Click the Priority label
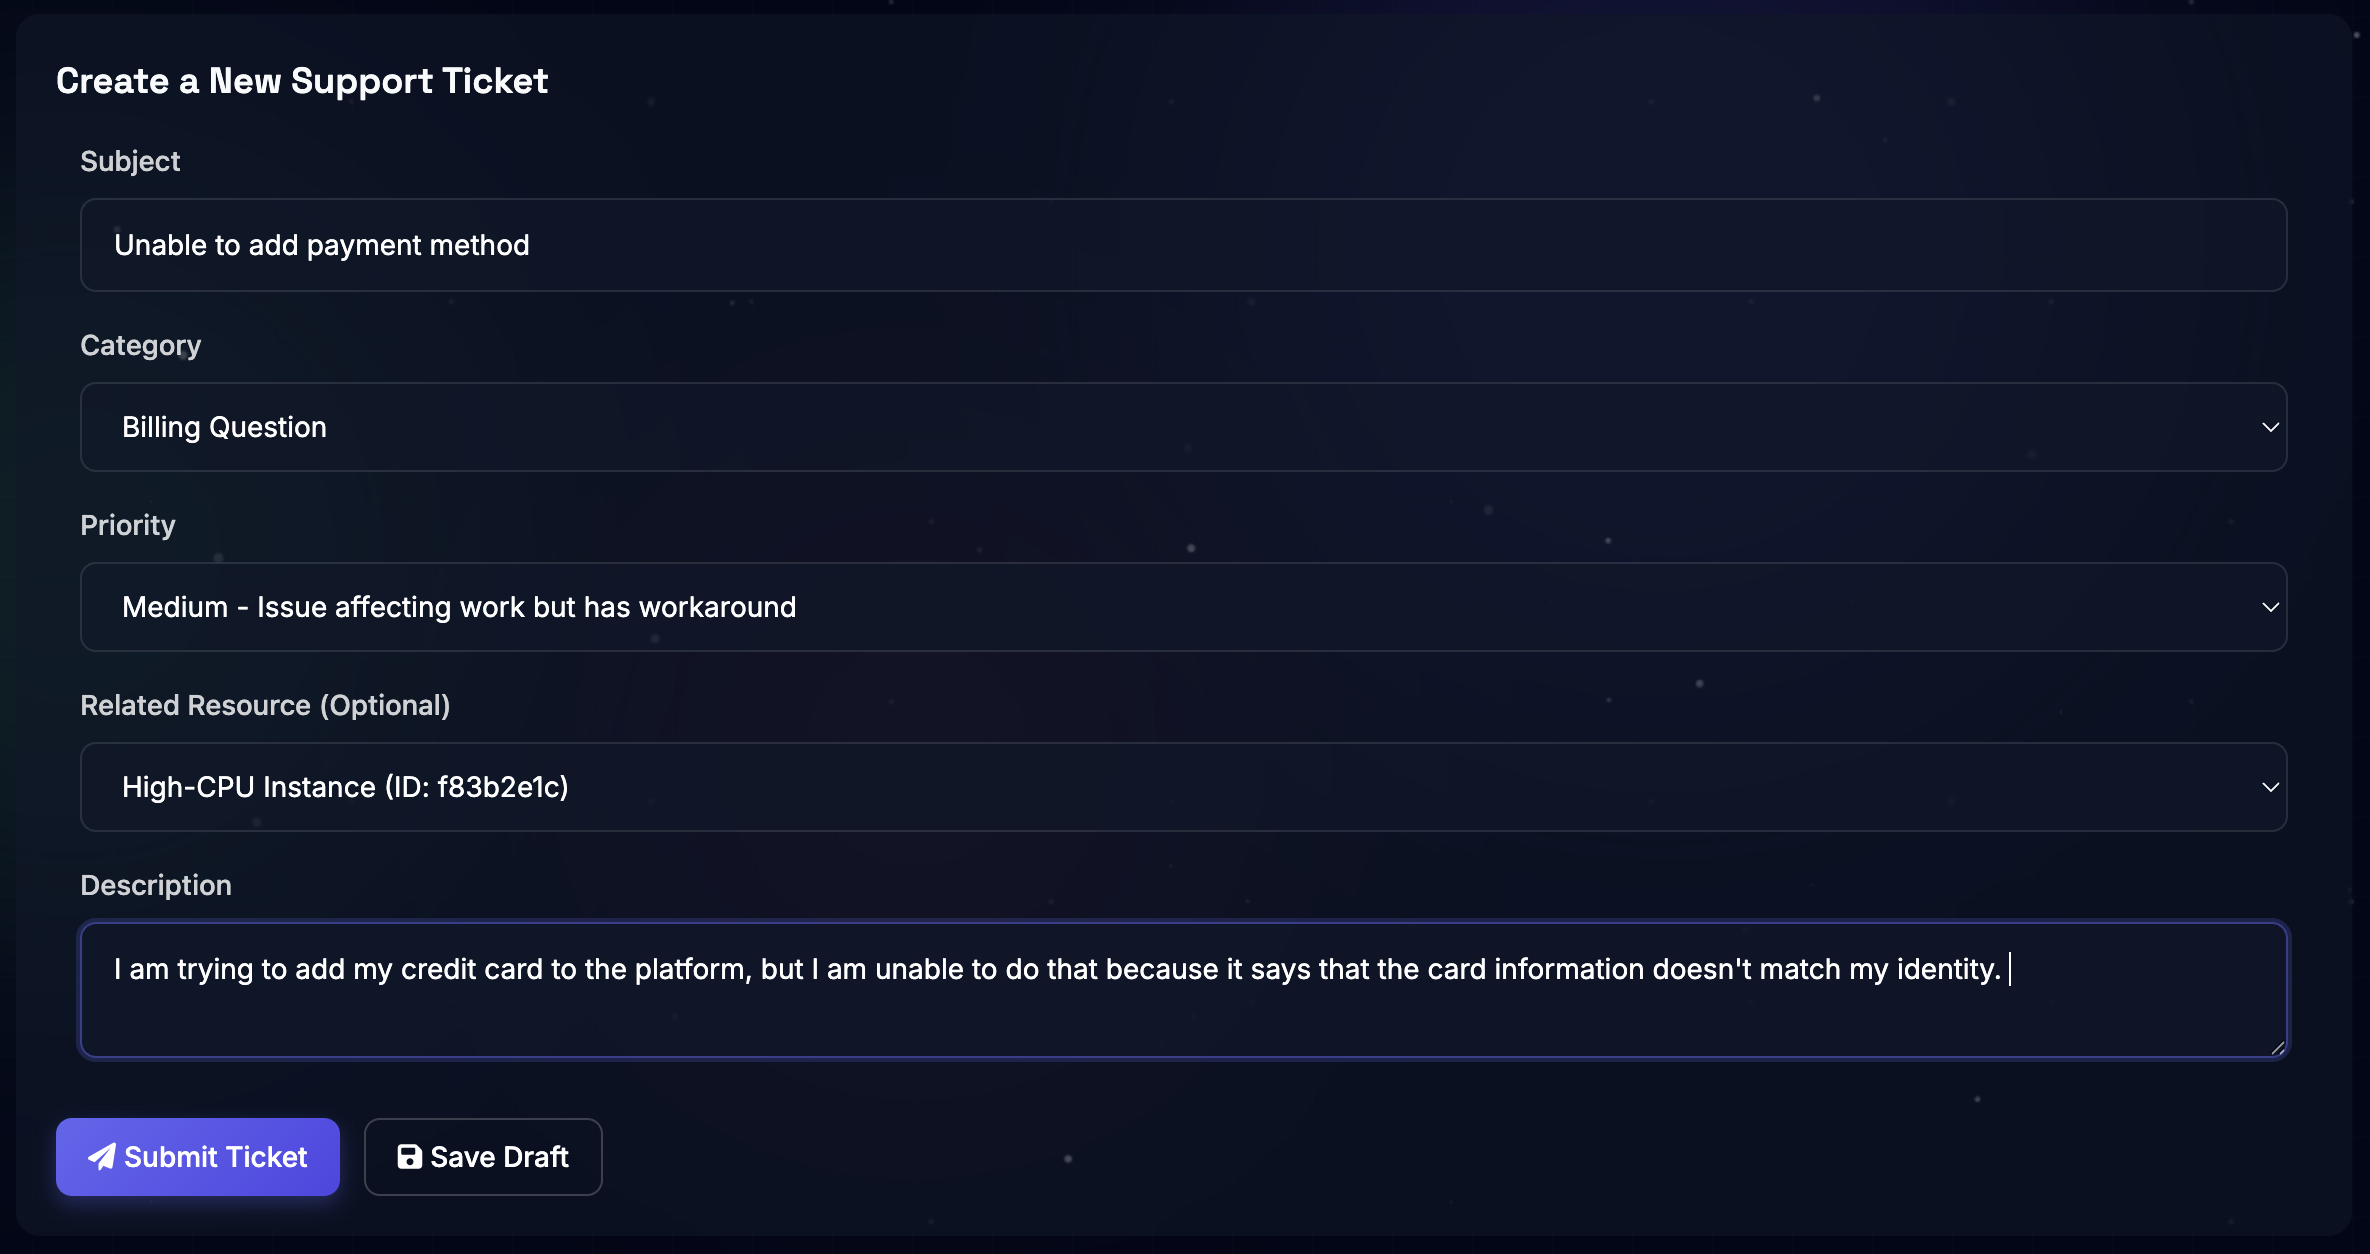Screen dimensions: 2370x1254 click(x=127, y=525)
